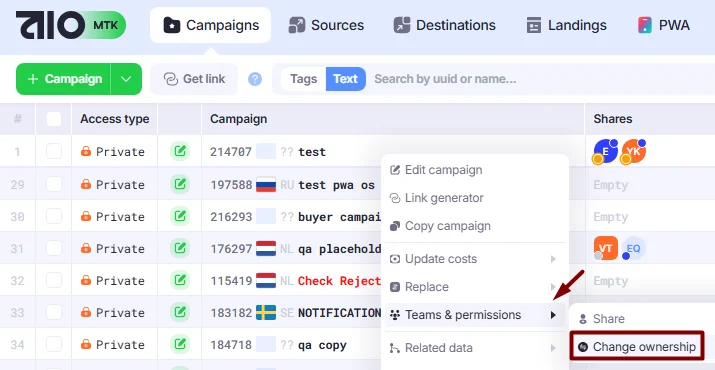715x370 pixels.
Task: Switch search mode to Tags
Action: pos(303,79)
